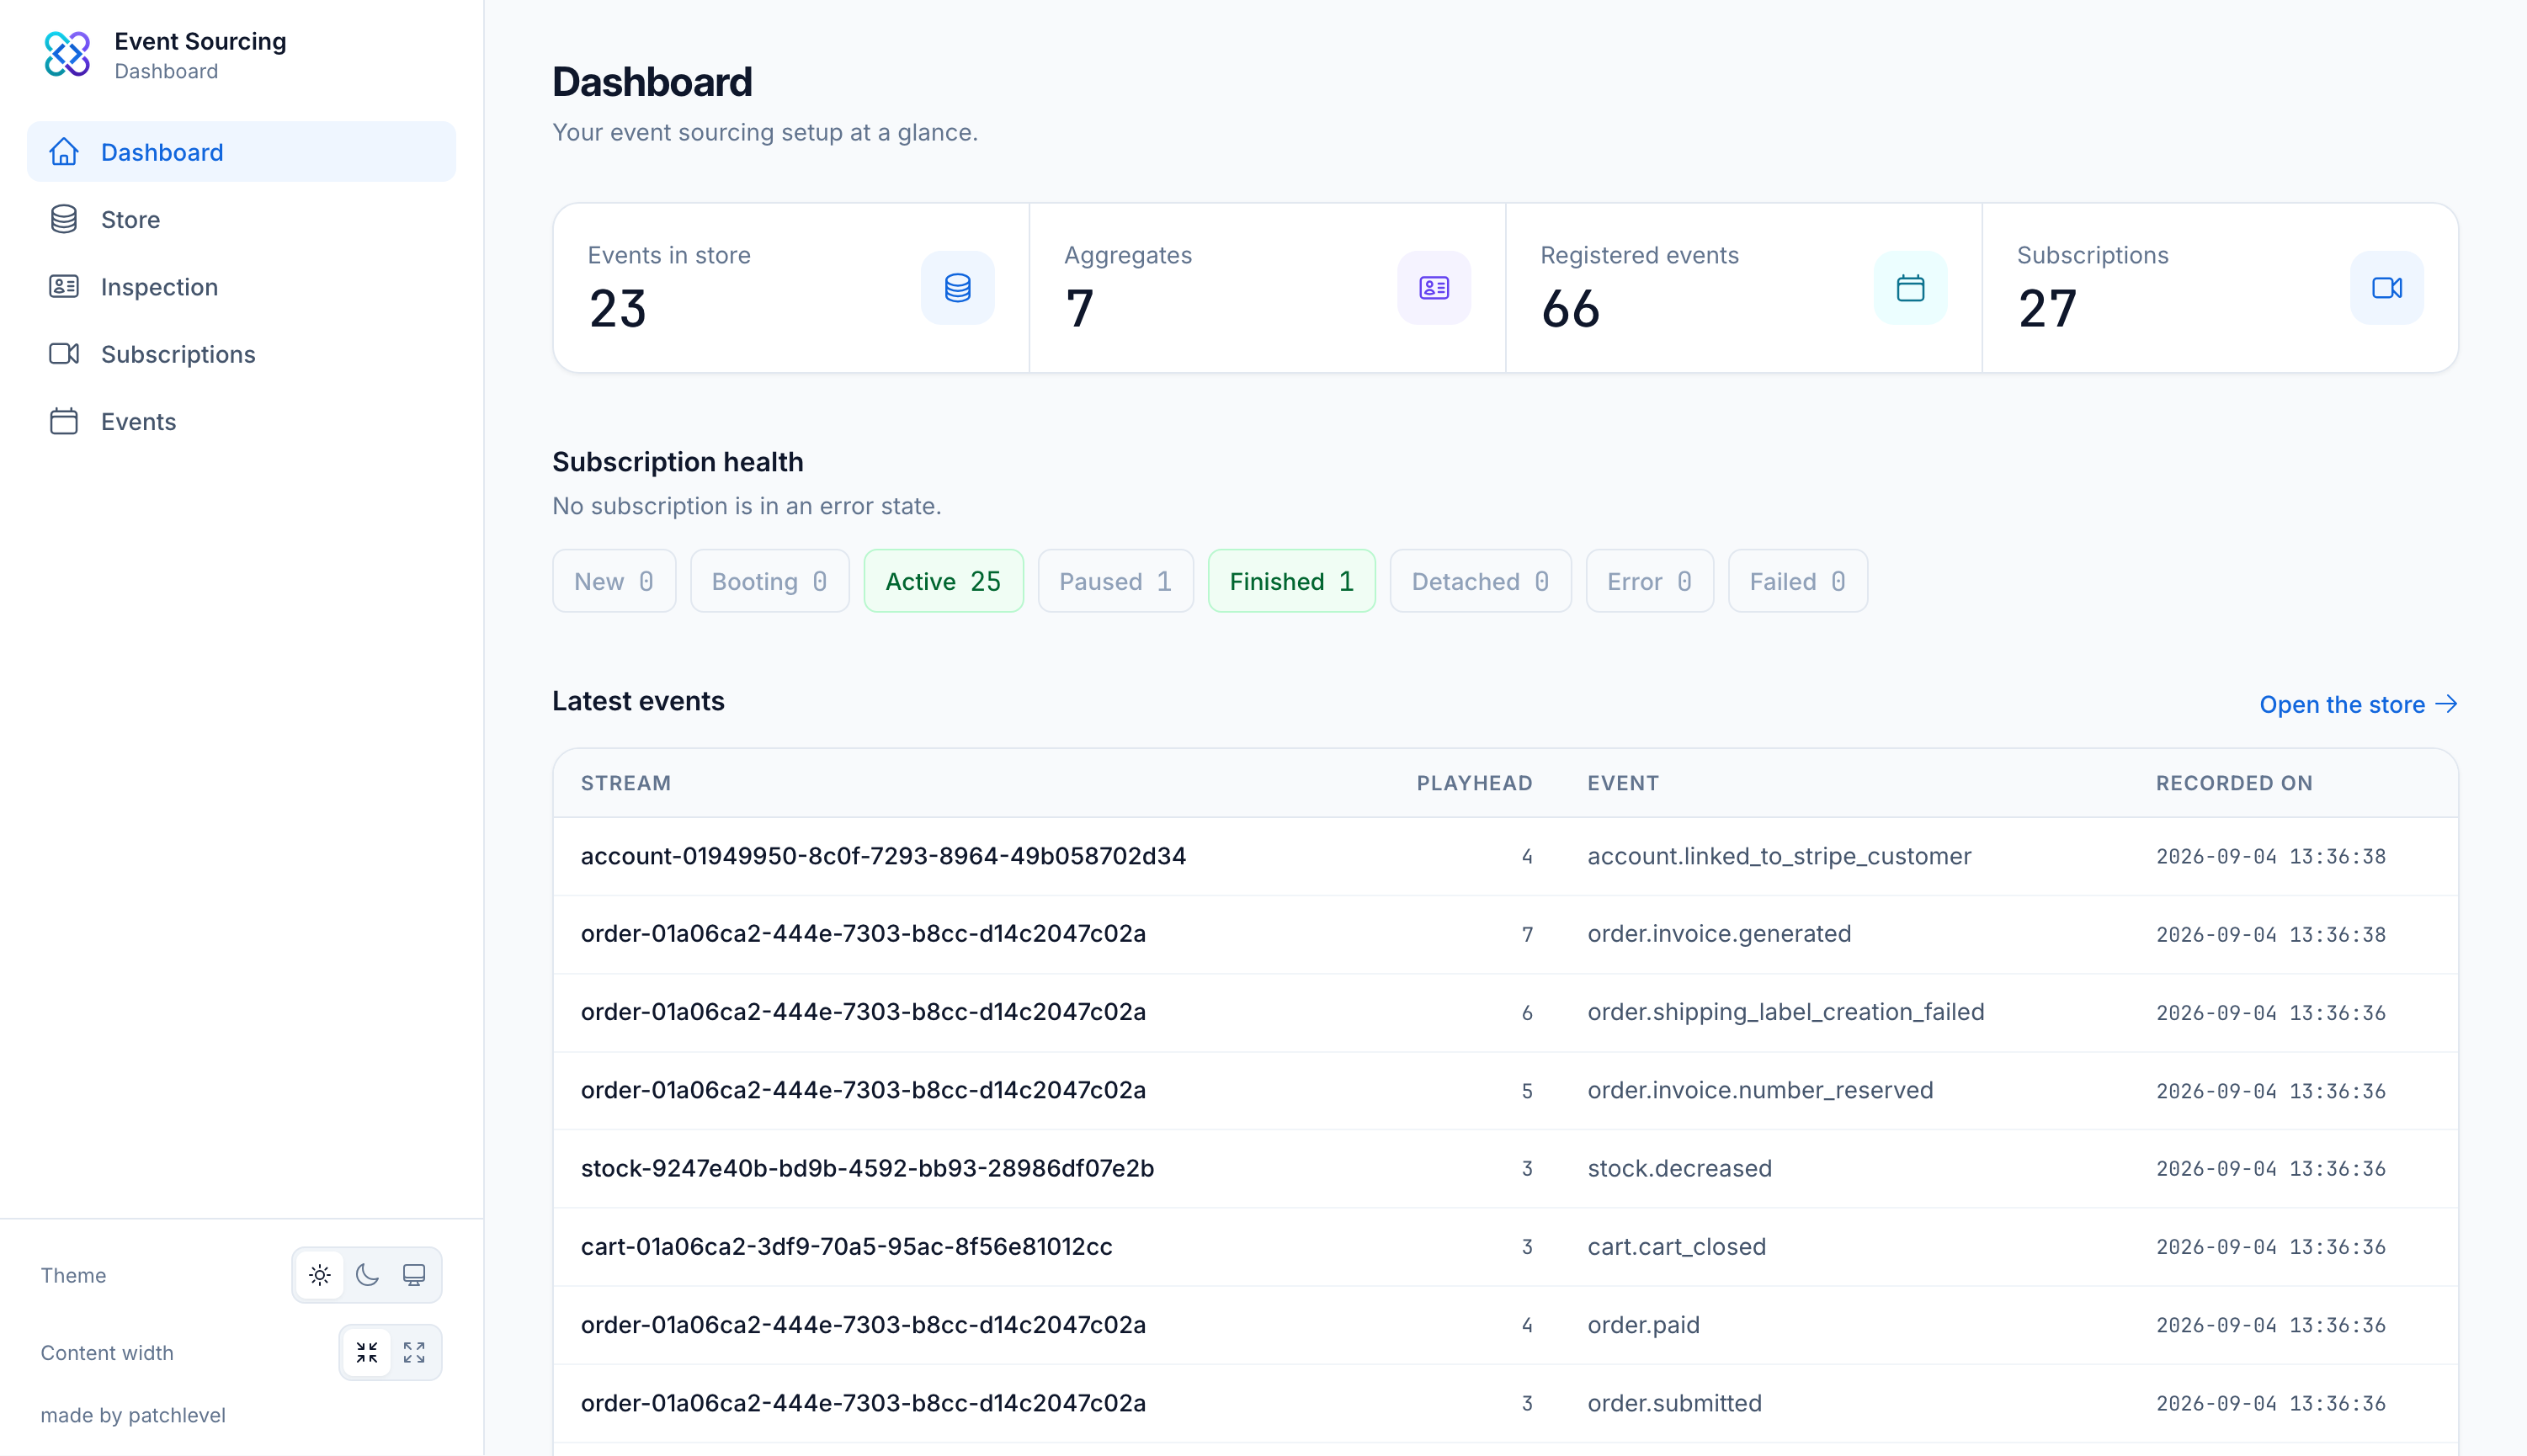Click the RECORDED ON column header
Viewport: 2527px width, 1456px height.
click(x=2233, y=783)
